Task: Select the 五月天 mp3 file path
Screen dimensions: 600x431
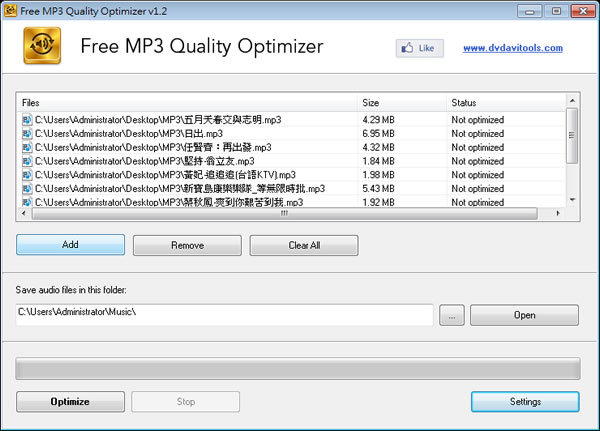Action: pyautogui.click(x=158, y=120)
